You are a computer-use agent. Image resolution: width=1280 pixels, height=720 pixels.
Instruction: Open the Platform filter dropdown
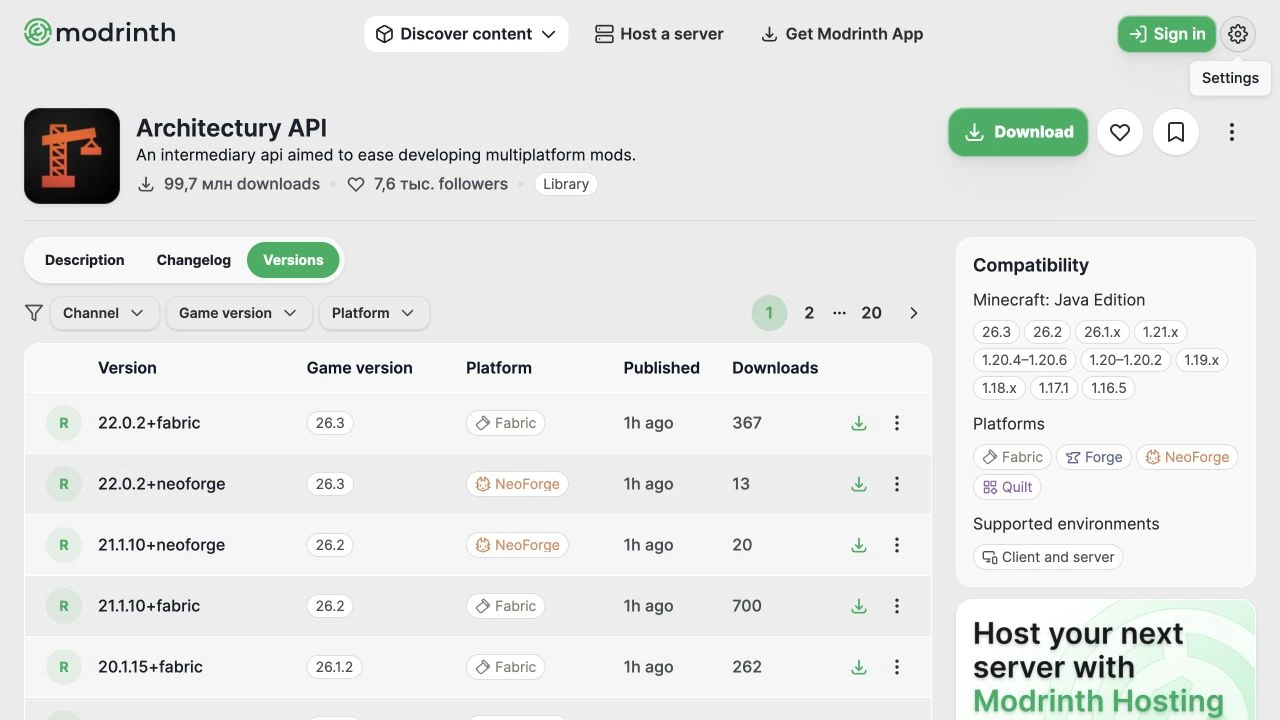click(374, 313)
